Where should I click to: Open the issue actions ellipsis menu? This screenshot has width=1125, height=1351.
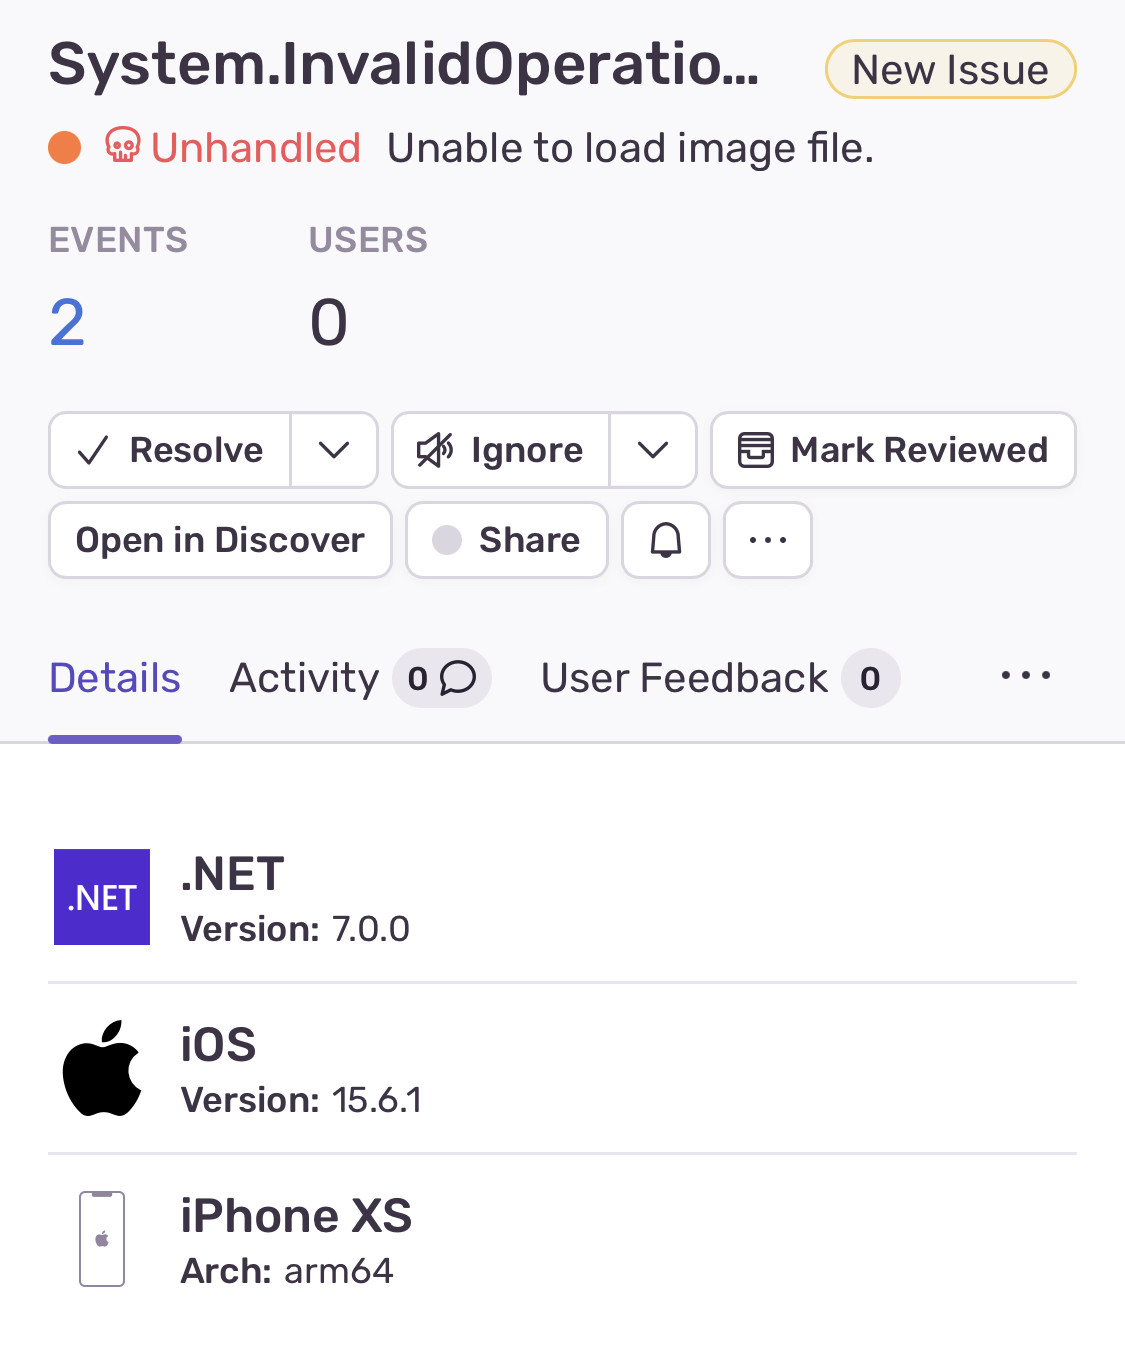(x=768, y=540)
